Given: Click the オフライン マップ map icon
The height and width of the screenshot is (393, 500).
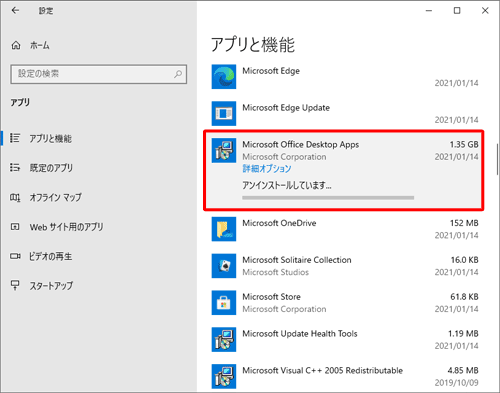Looking at the screenshot, I should (x=15, y=197).
